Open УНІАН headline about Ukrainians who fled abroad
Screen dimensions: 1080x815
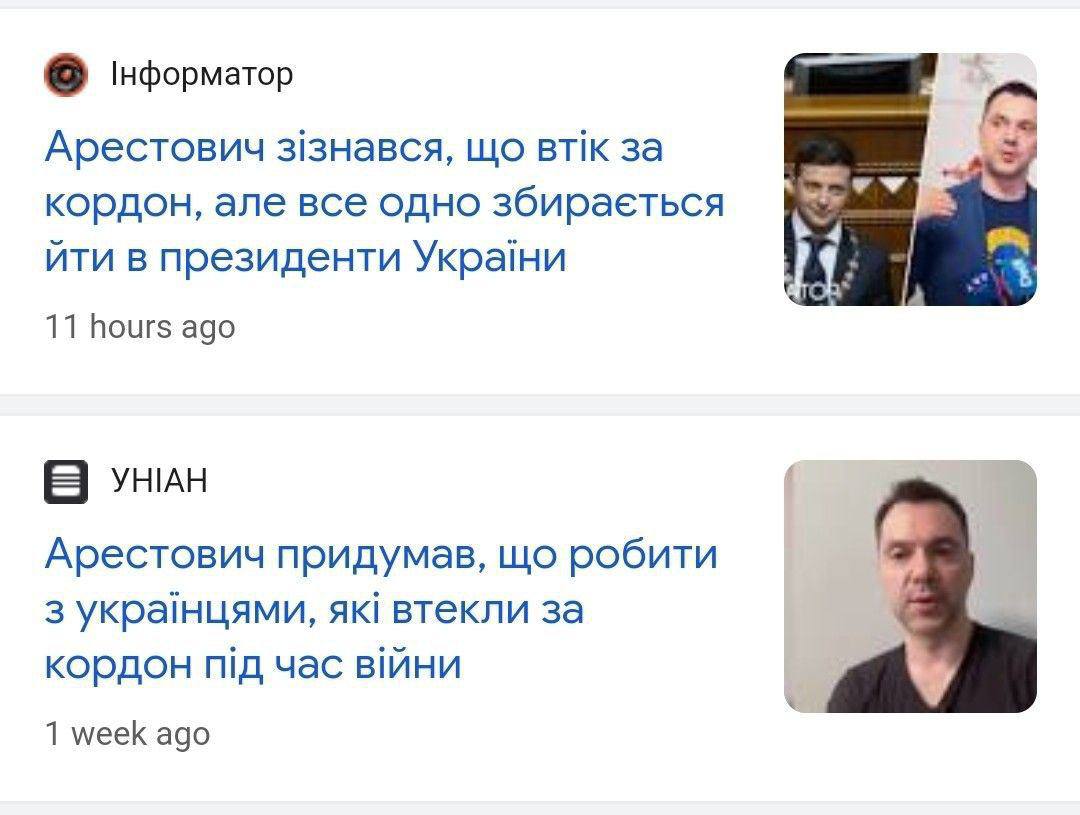[381, 609]
